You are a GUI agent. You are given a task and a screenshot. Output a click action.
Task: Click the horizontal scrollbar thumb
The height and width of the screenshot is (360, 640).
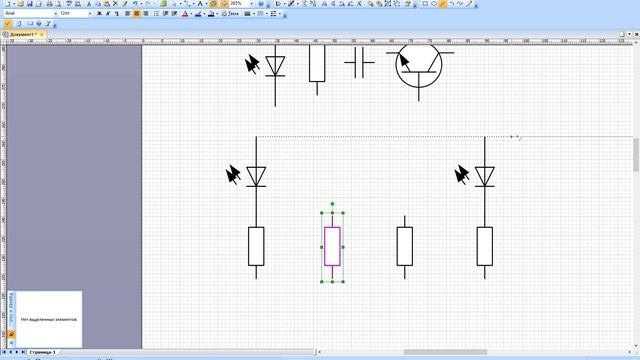(445, 352)
